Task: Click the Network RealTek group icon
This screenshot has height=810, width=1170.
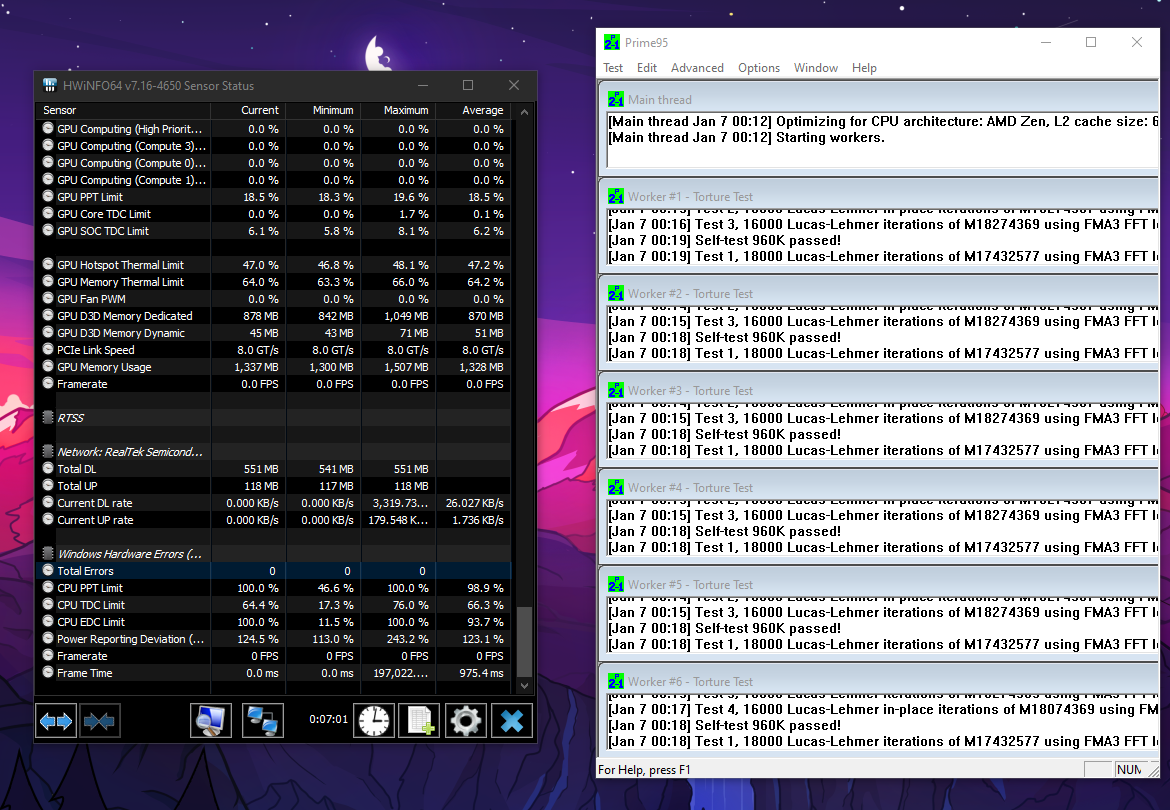Action: pos(48,451)
